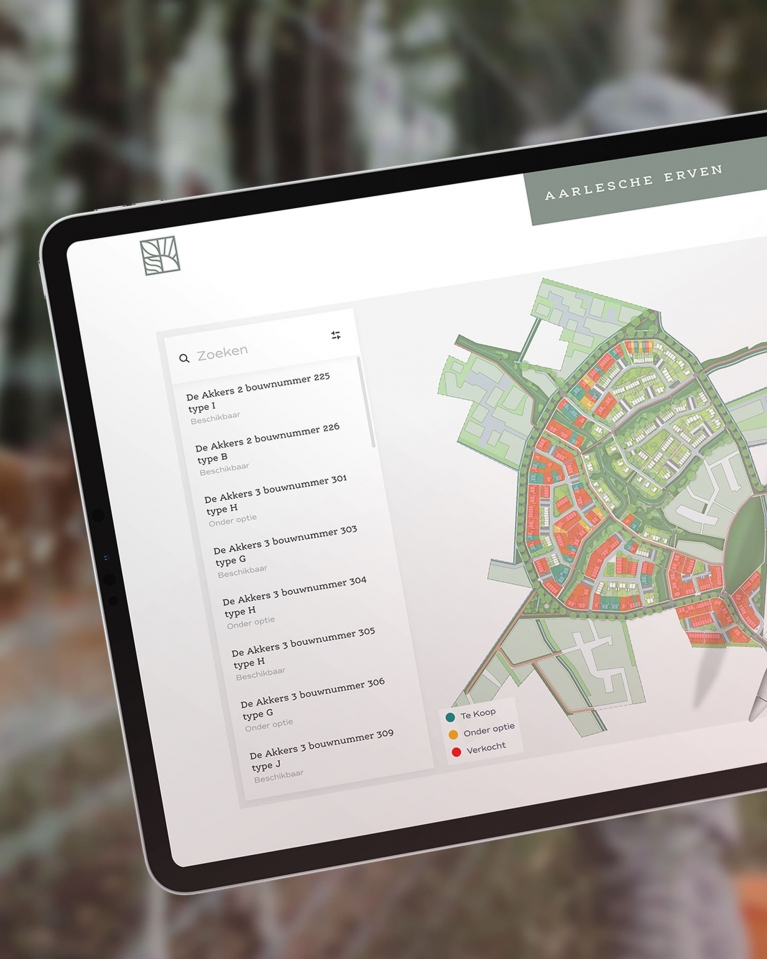Click the Onder optie legend label

pyautogui.click(x=489, y=730)
